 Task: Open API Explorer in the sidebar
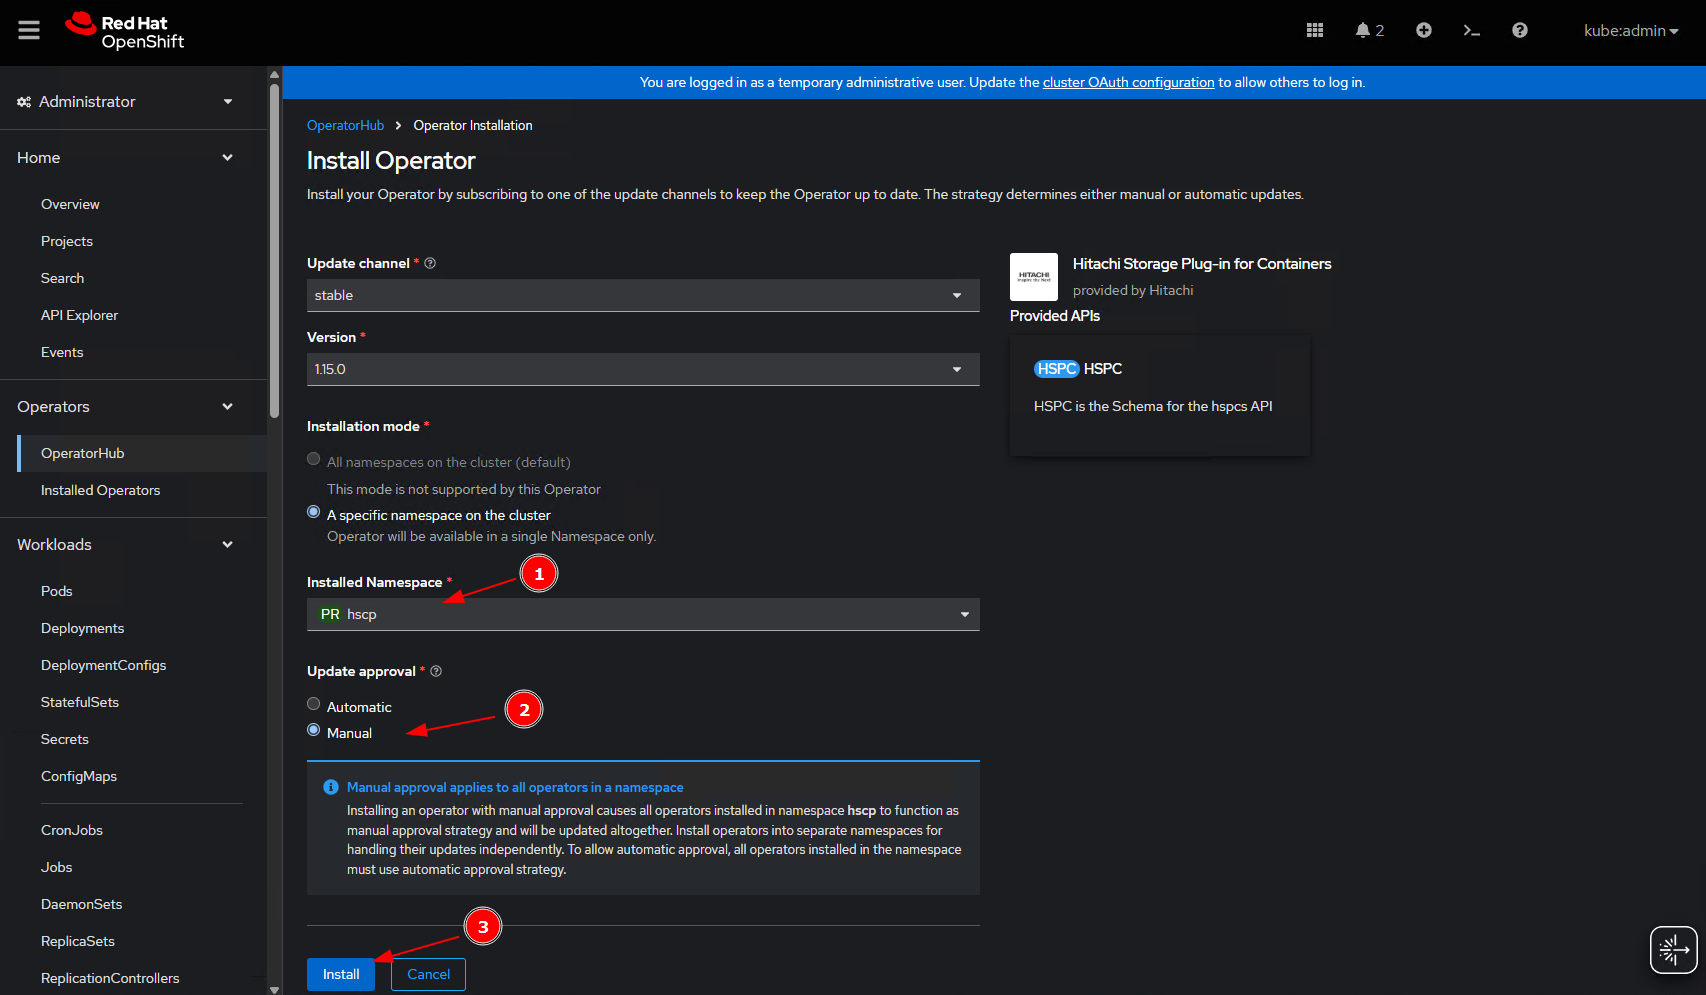click(79, 315)
